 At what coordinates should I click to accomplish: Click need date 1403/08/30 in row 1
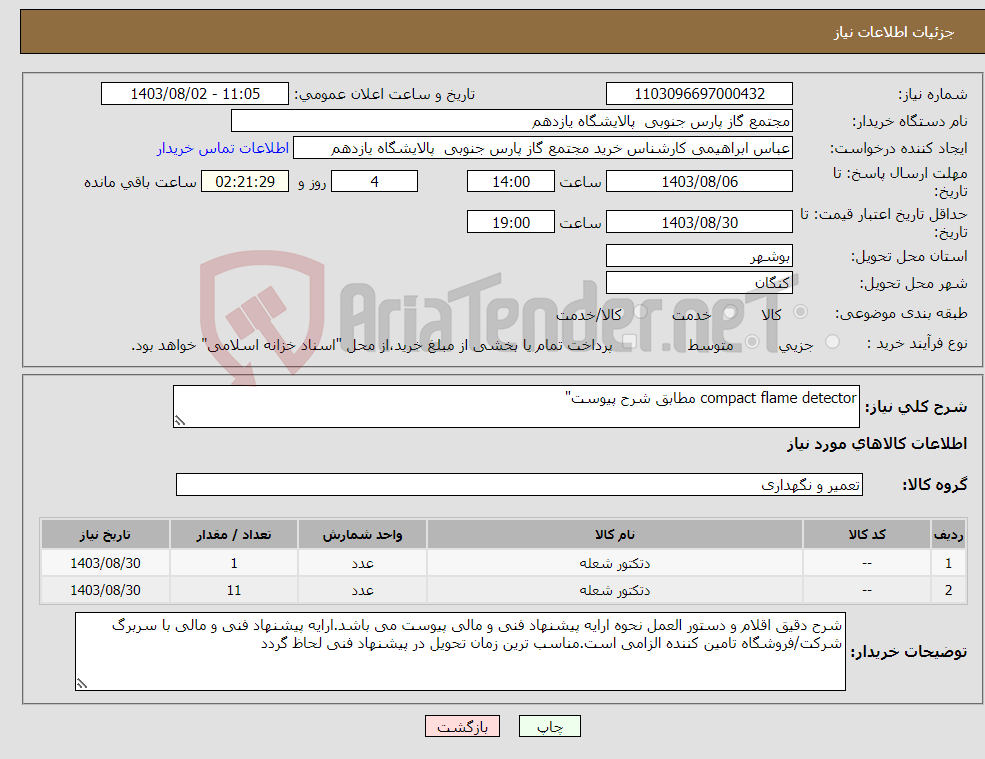point(106,563)
